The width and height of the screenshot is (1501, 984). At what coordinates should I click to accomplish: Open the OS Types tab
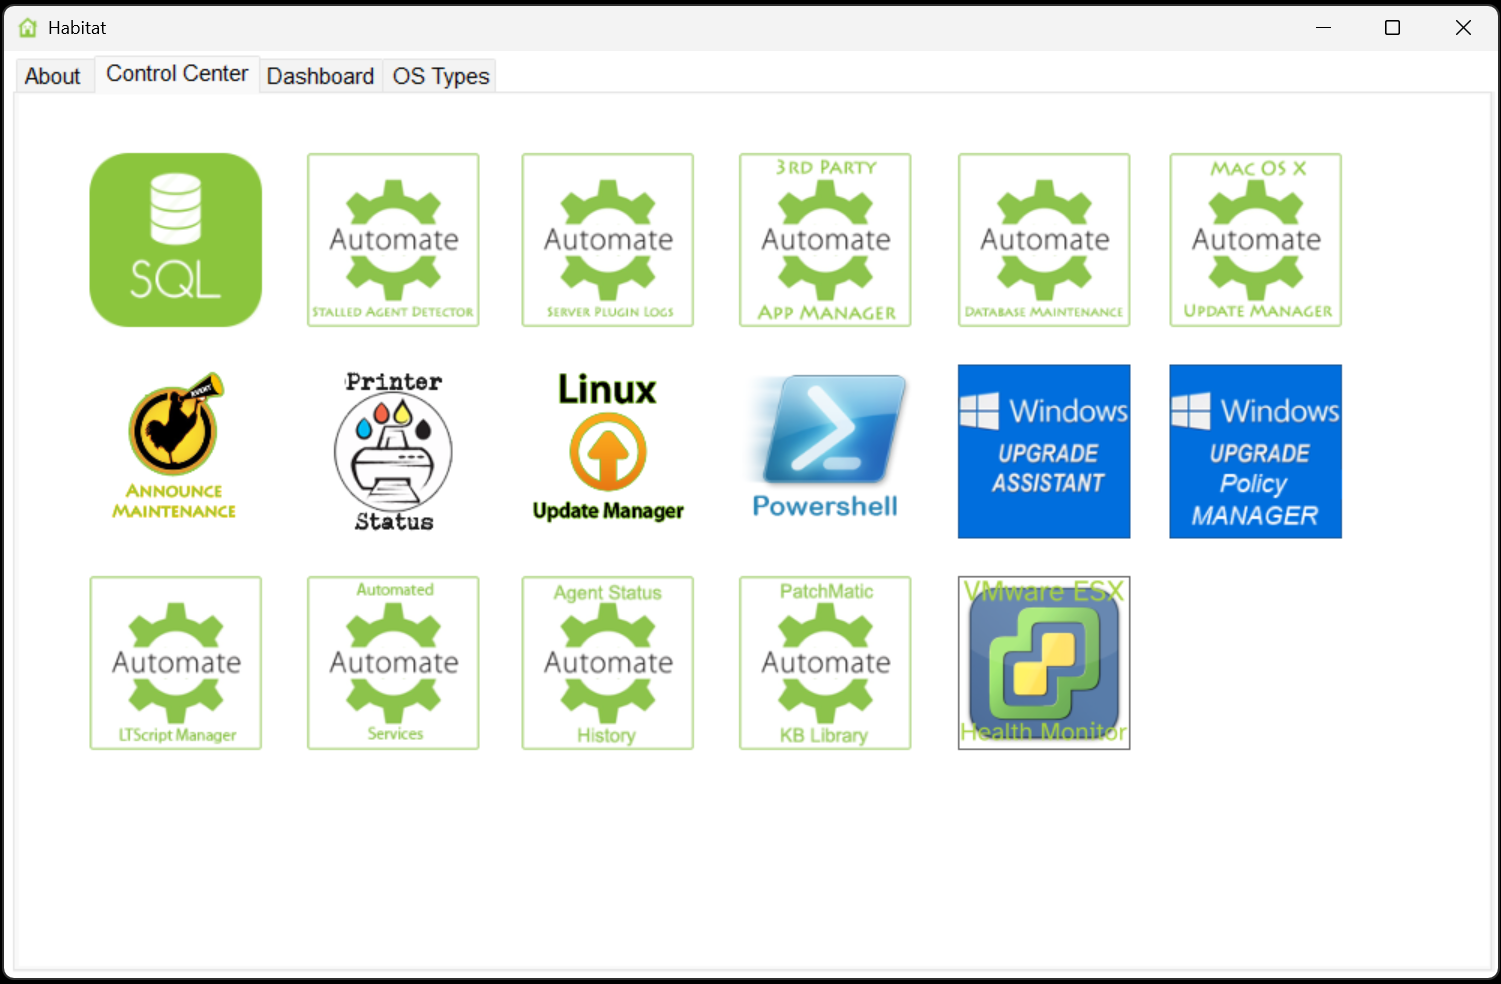click(439, 75)
